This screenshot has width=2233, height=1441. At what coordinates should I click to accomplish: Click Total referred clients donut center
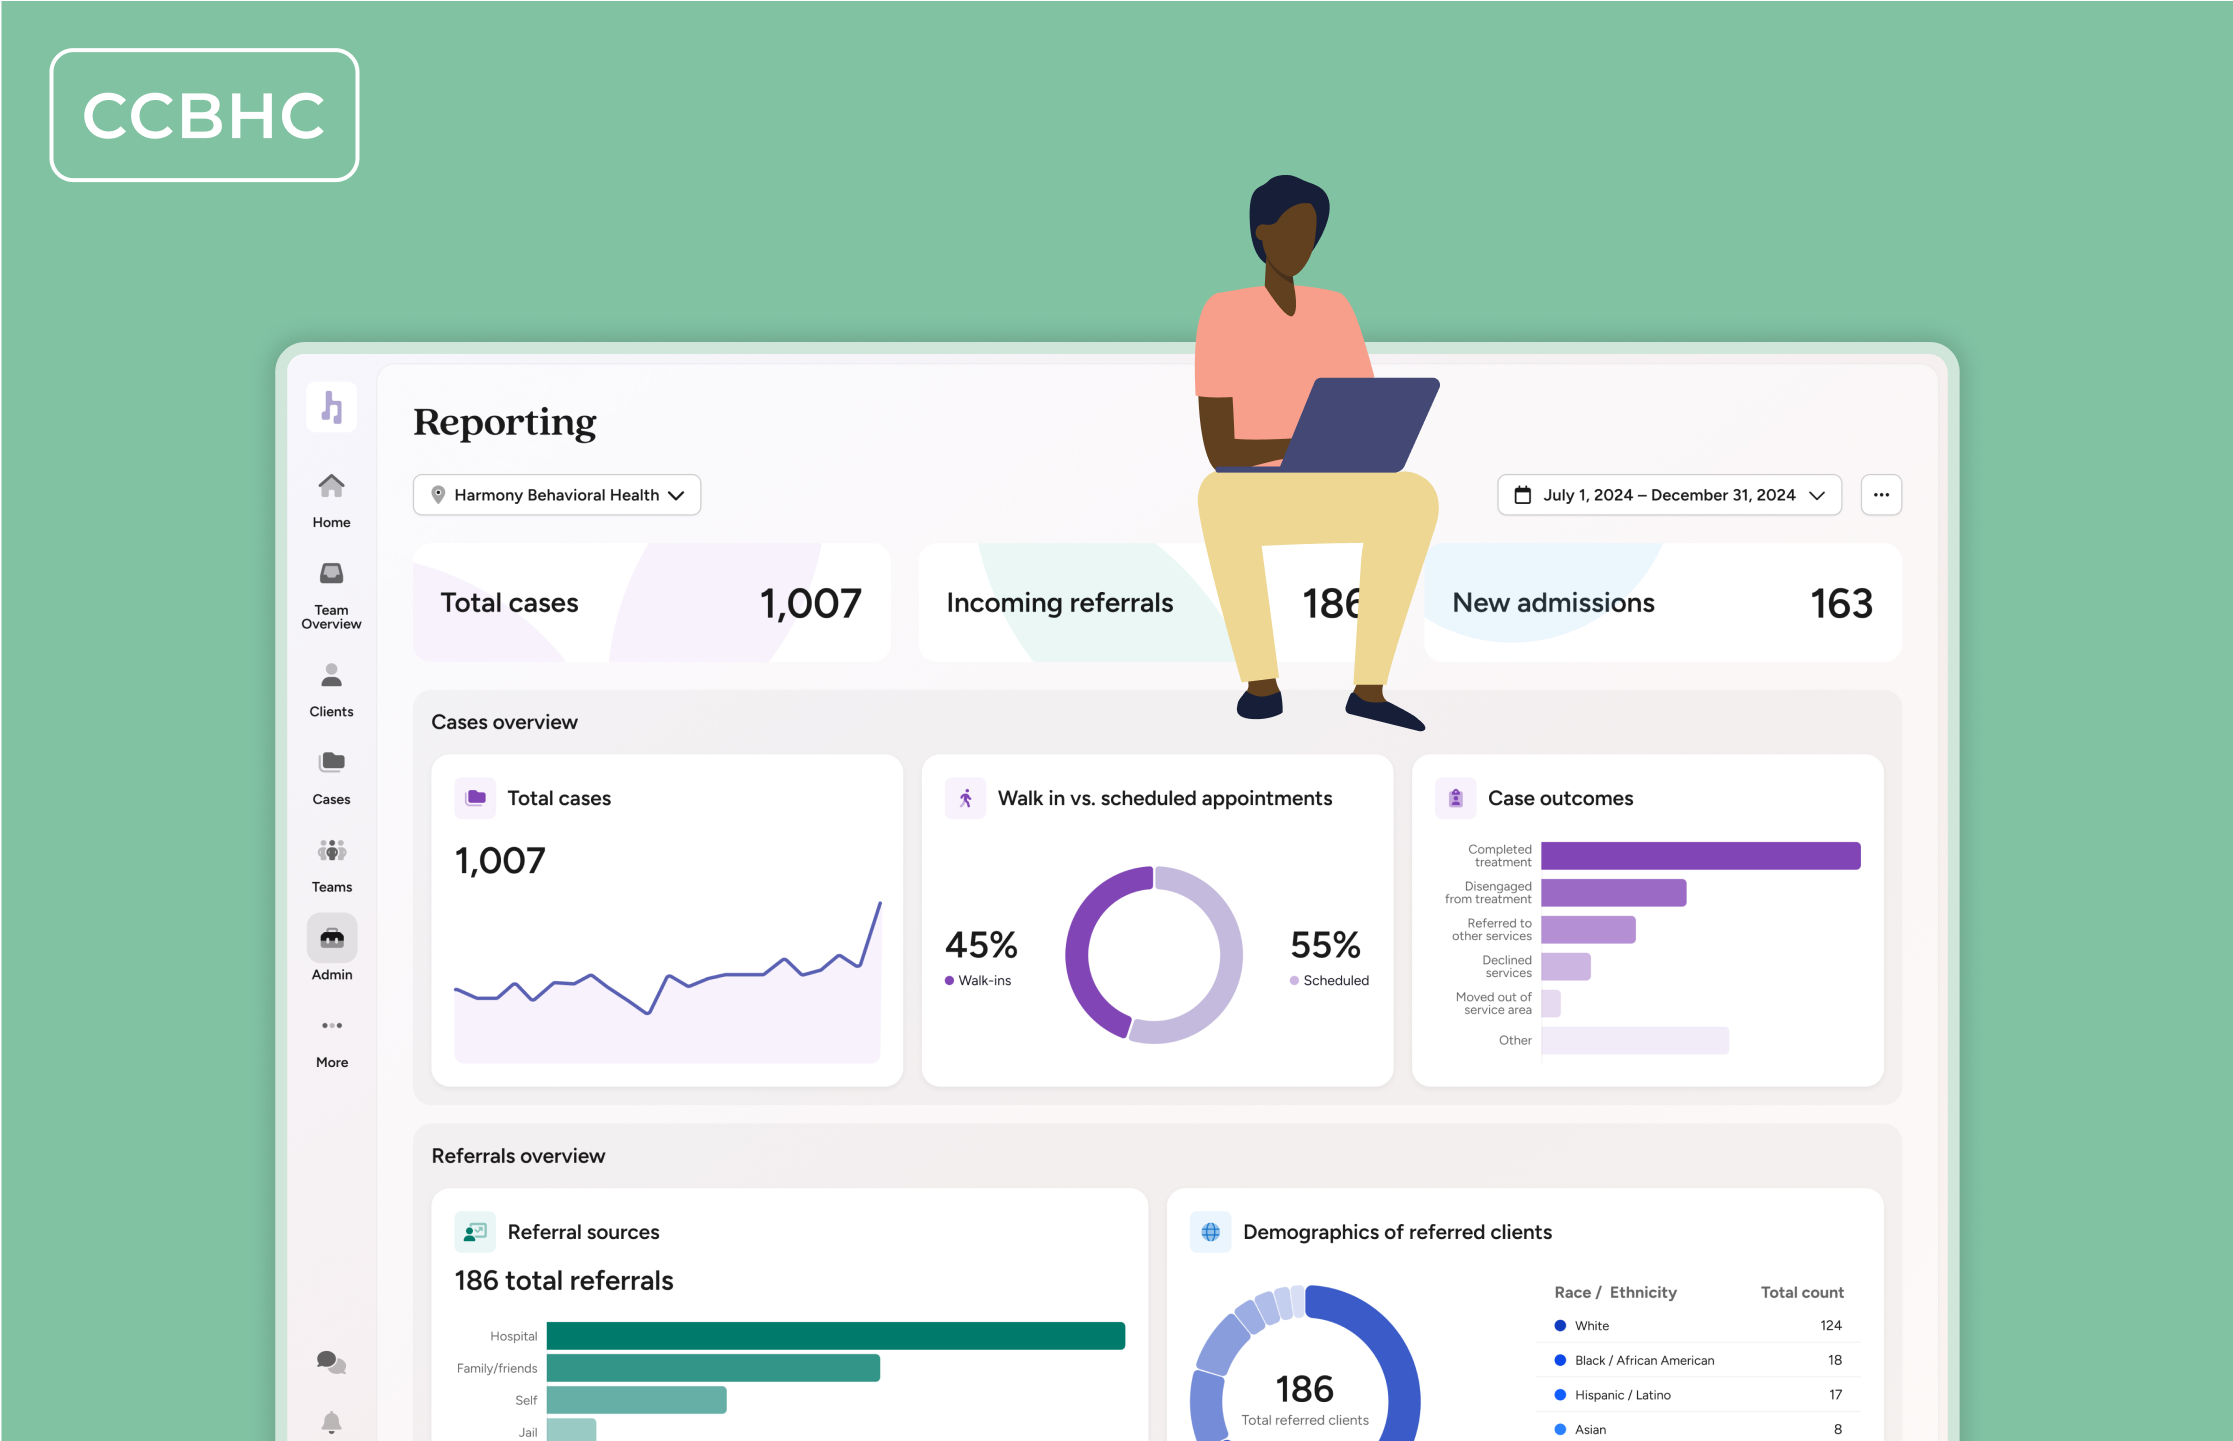pyautogui.click(x=1305, y=1400)
